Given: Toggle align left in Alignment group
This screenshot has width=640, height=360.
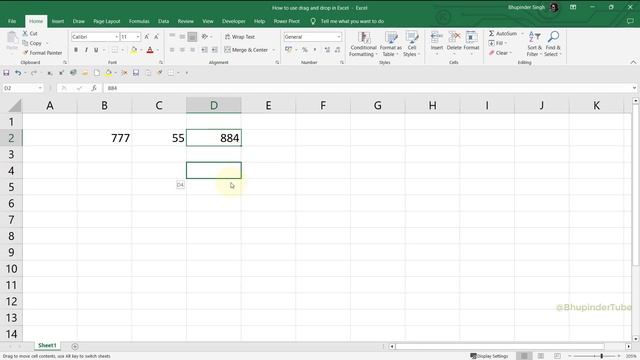Looking at the screenshot, I should pos(172,50).
